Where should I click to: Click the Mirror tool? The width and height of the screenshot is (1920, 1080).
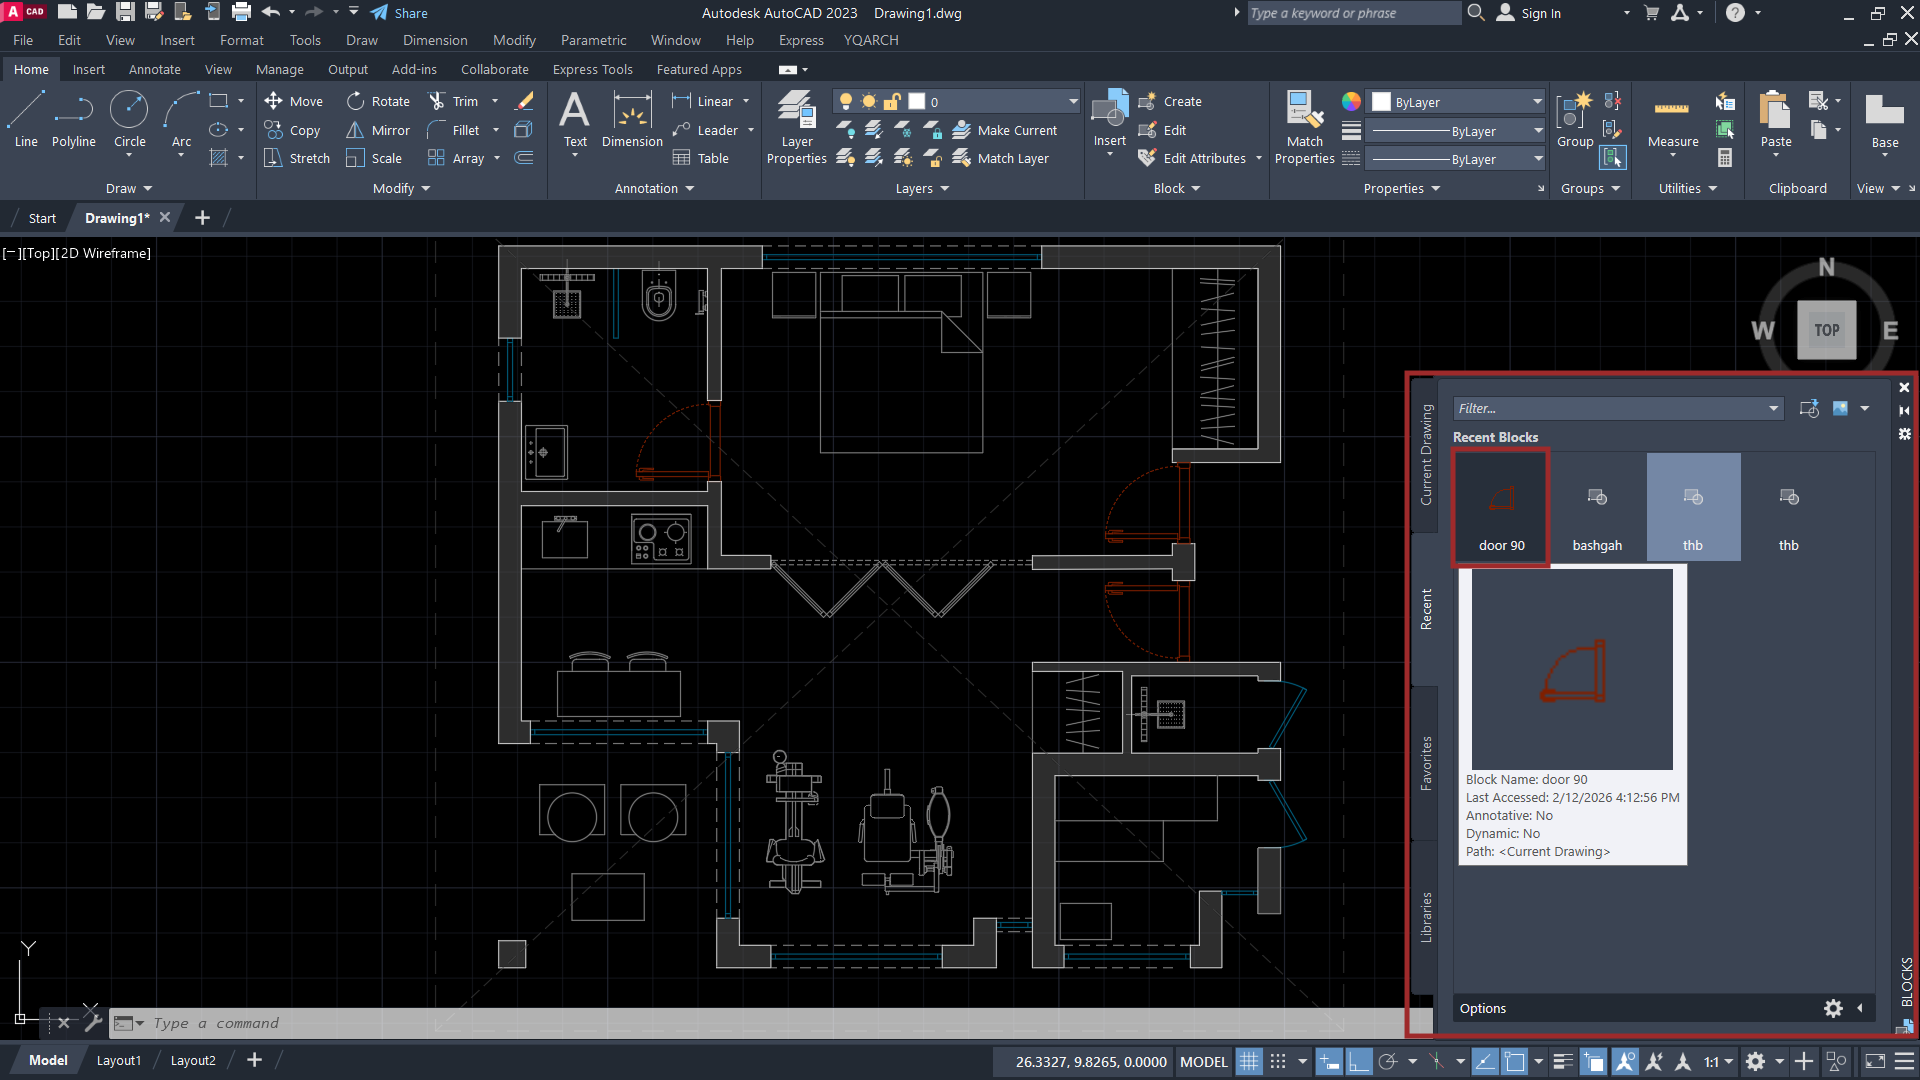(x=378, y=130)
